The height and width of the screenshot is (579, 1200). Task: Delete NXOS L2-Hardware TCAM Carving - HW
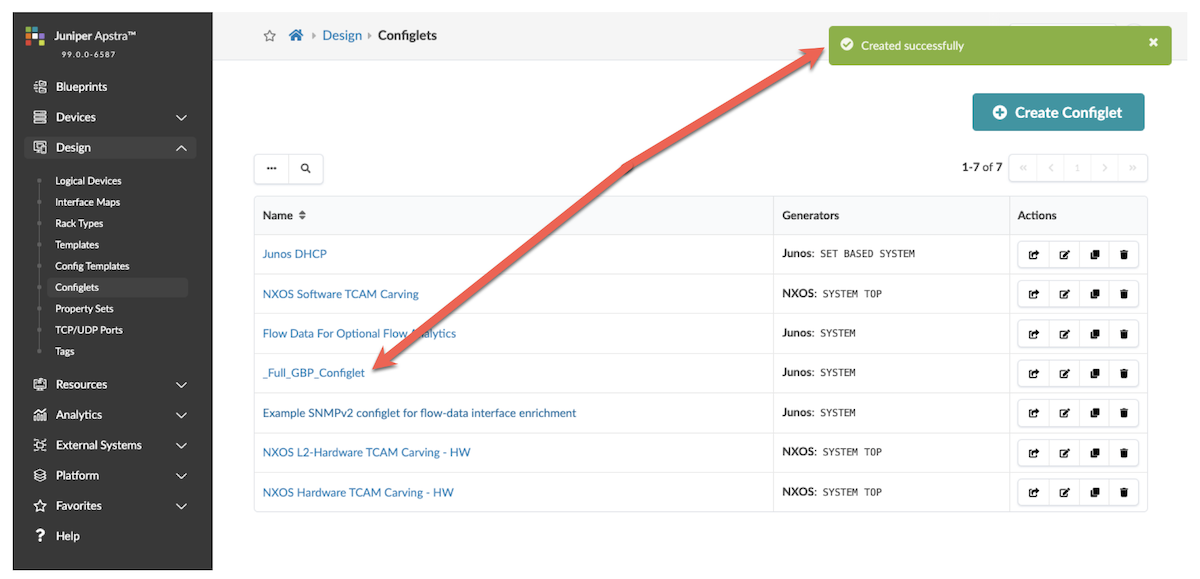pos(1124,453)
